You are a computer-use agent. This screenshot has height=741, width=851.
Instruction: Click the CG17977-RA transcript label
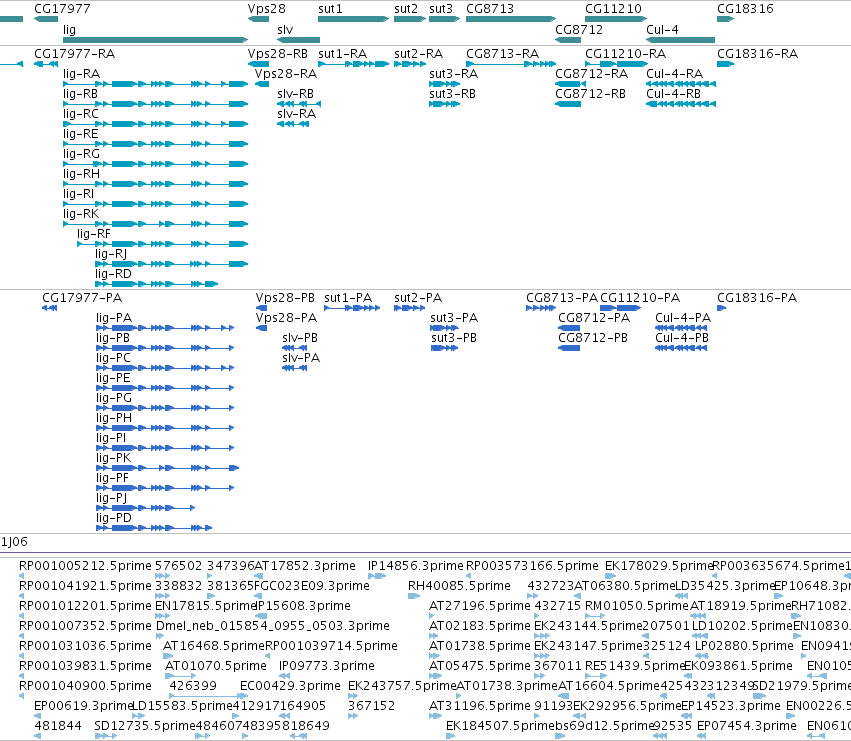click(74, 54)
